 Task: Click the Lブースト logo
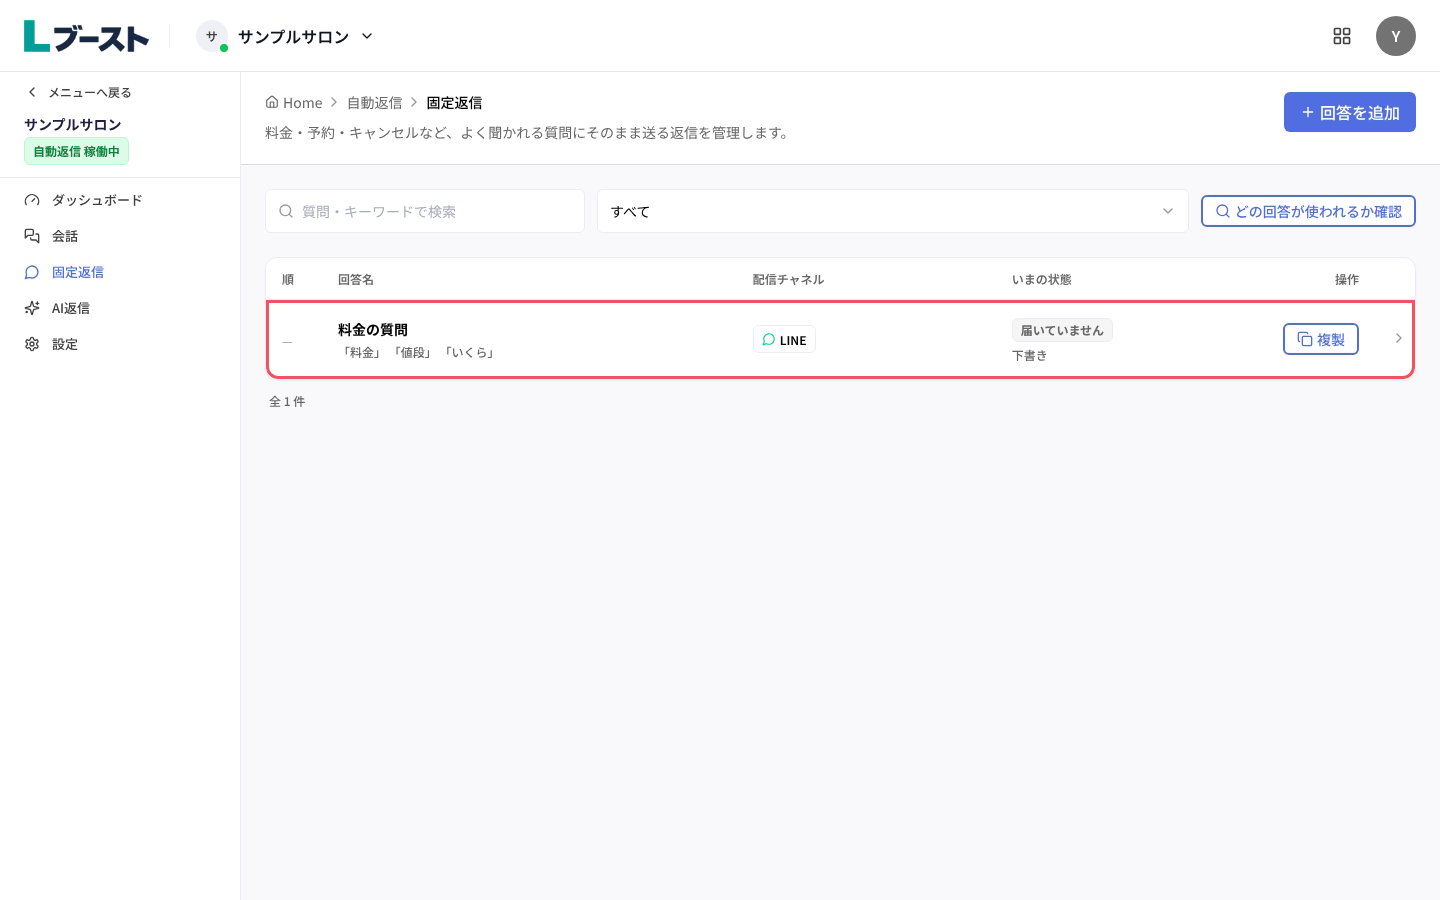tap(86, 36)
